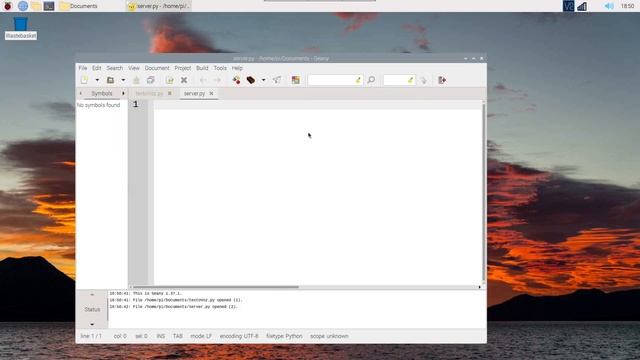
Task: Open build actions dropdown arrow
Action: click(263, 80)
